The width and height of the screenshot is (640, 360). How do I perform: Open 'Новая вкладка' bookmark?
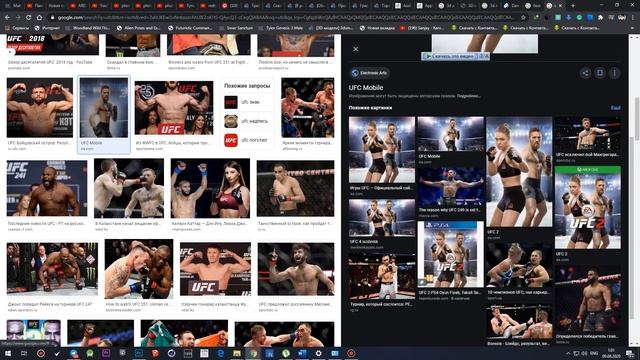click(x=378, y=28)
